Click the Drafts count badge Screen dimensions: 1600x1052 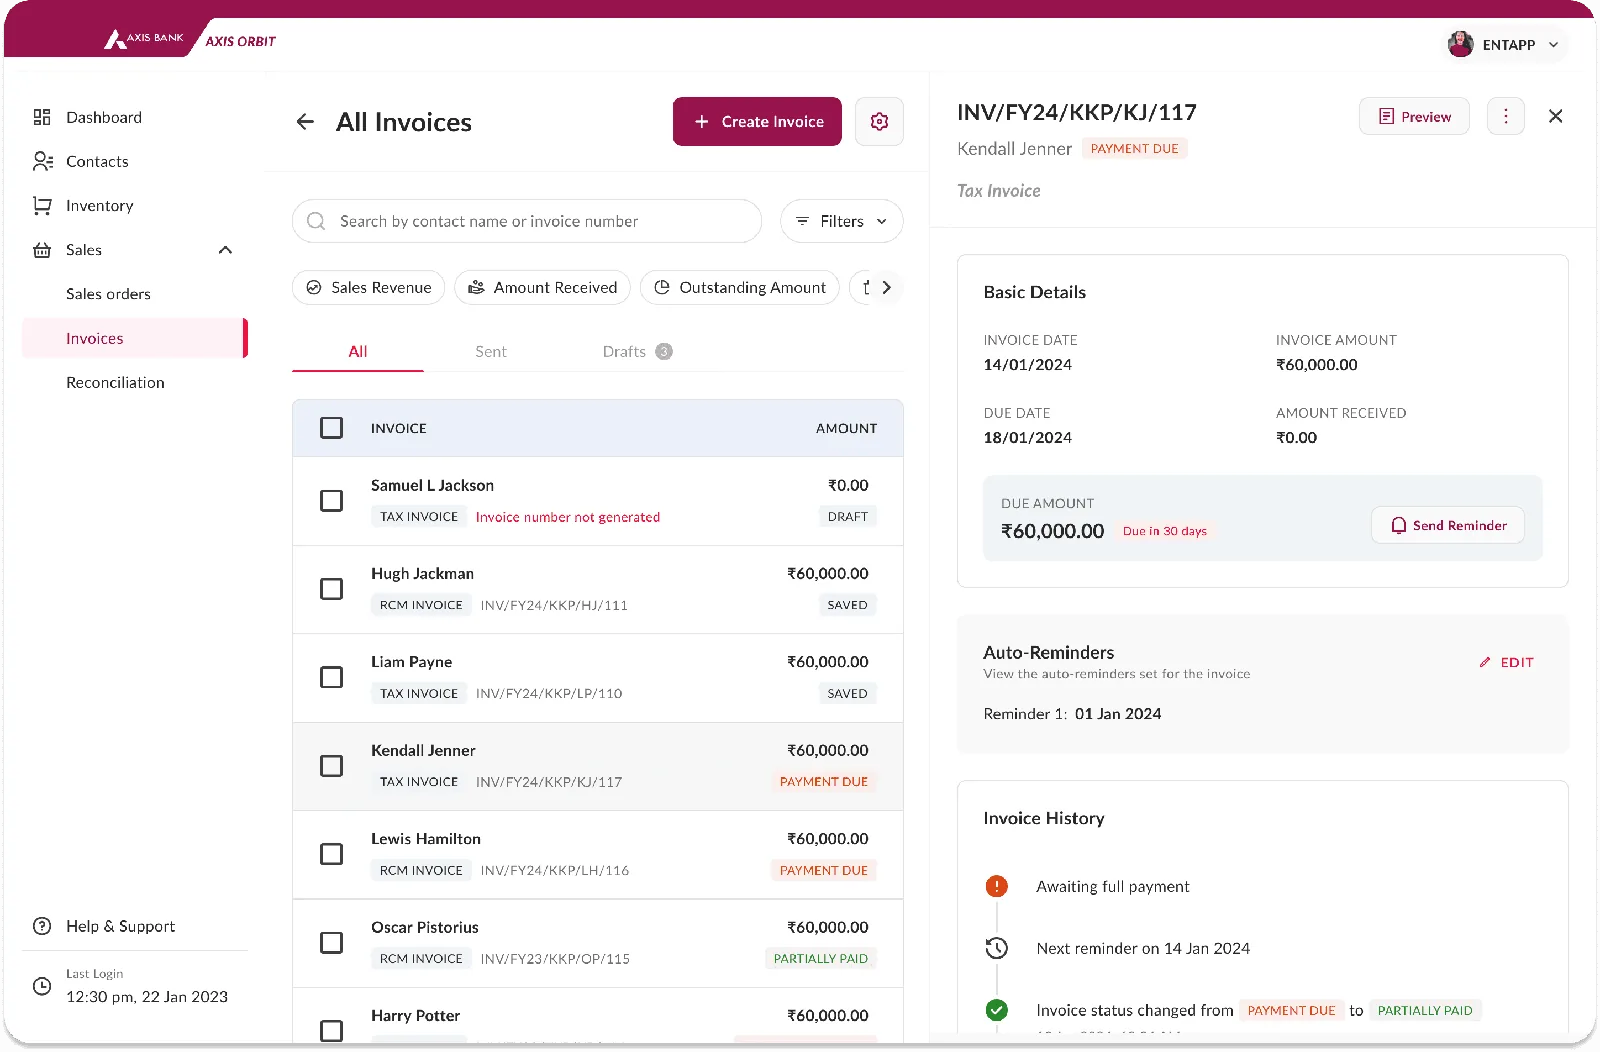(x=664, y=351)
